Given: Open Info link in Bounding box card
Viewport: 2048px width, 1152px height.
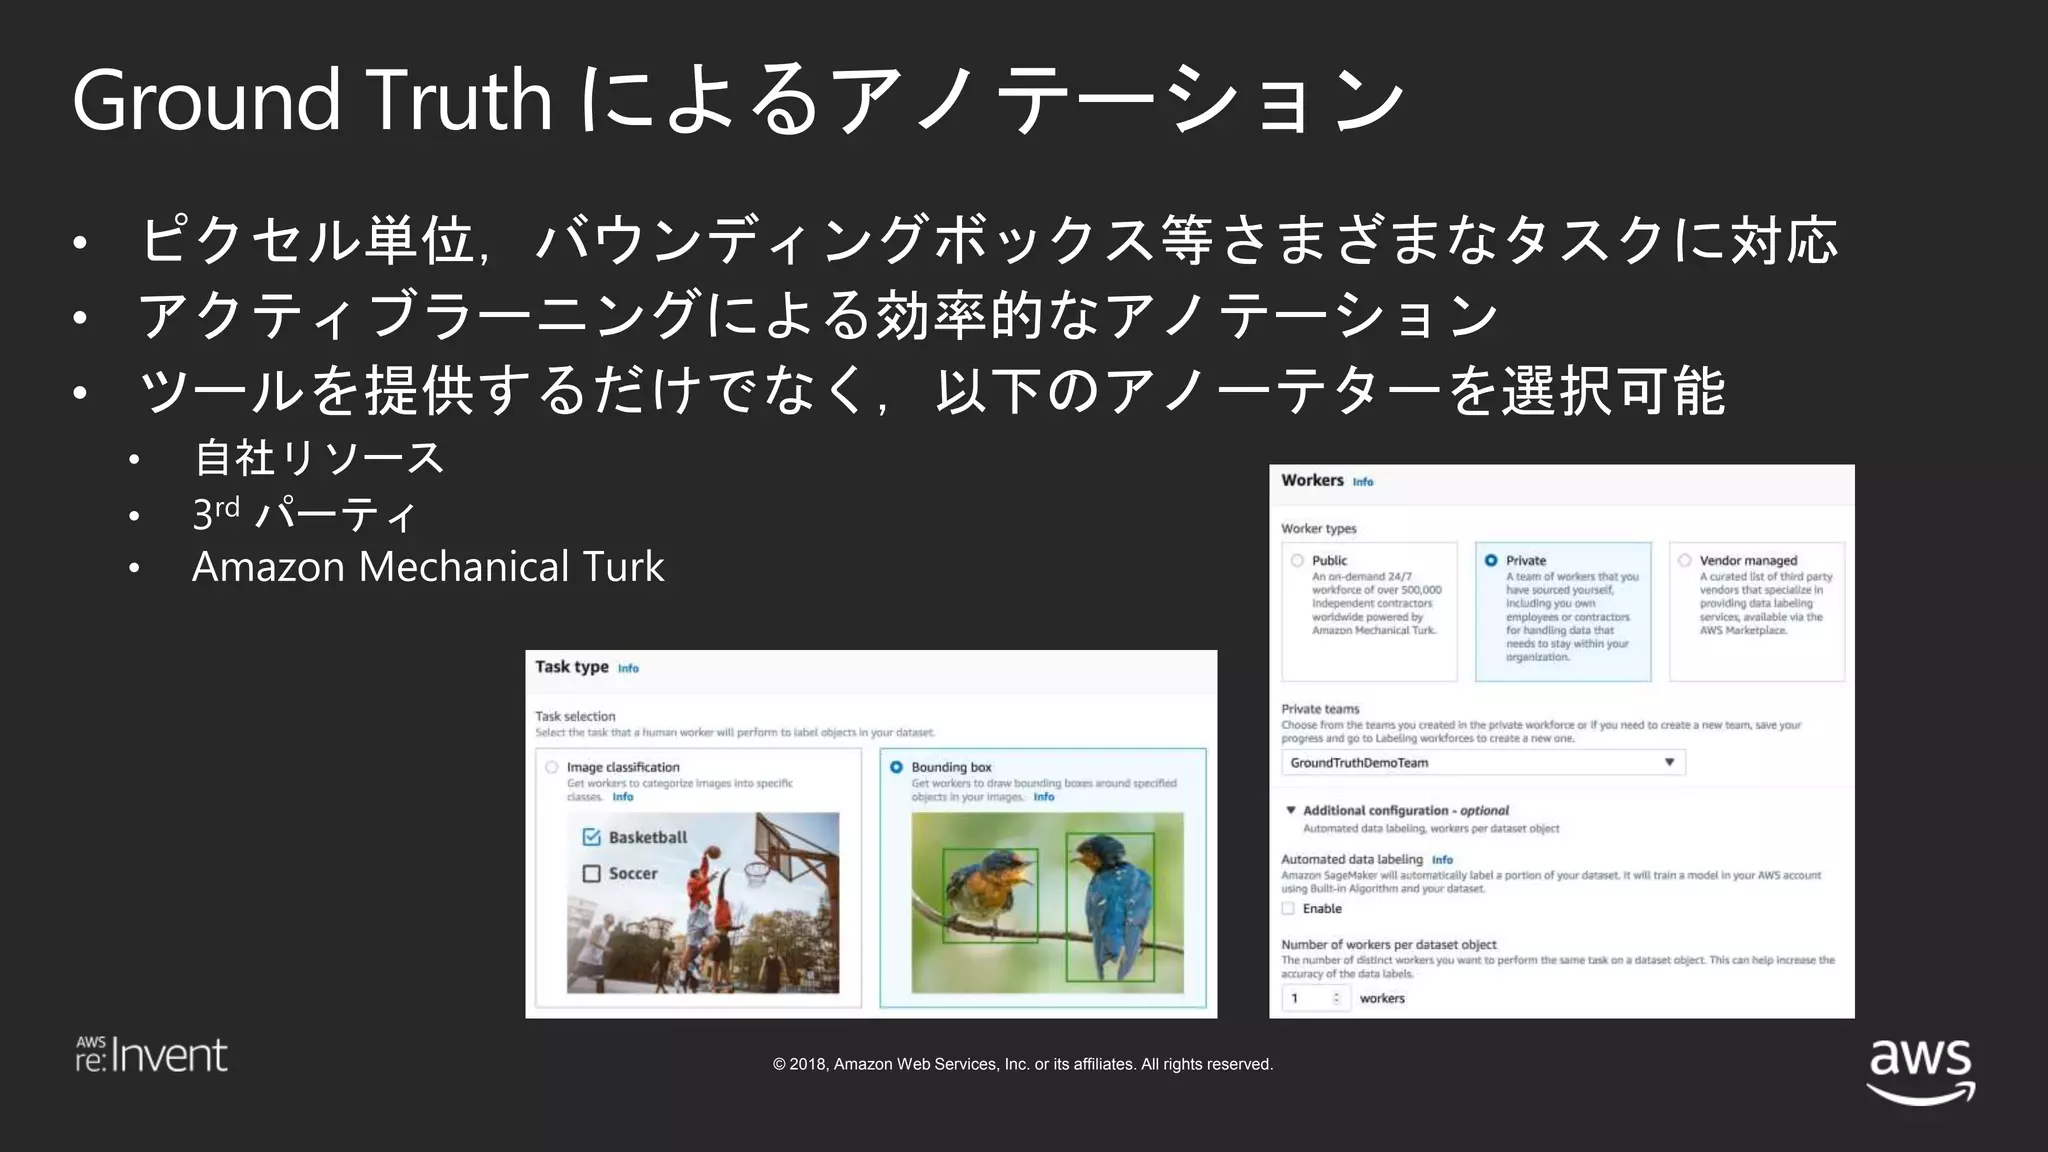Looking at the screenshot, I should point(1044,797).
